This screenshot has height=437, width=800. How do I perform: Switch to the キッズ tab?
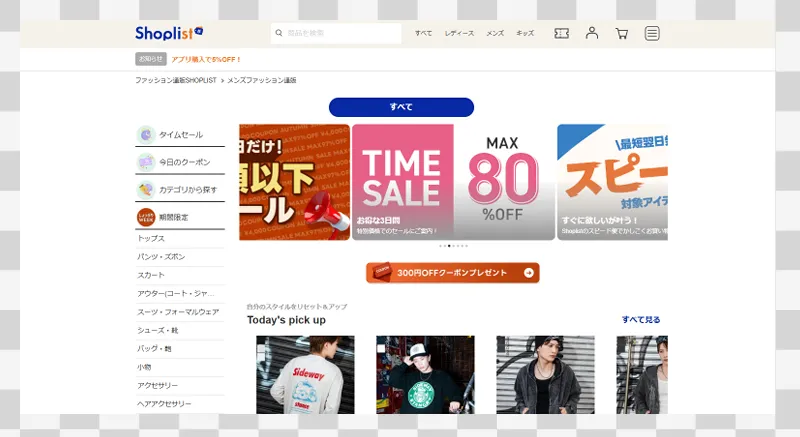point(525,34)
